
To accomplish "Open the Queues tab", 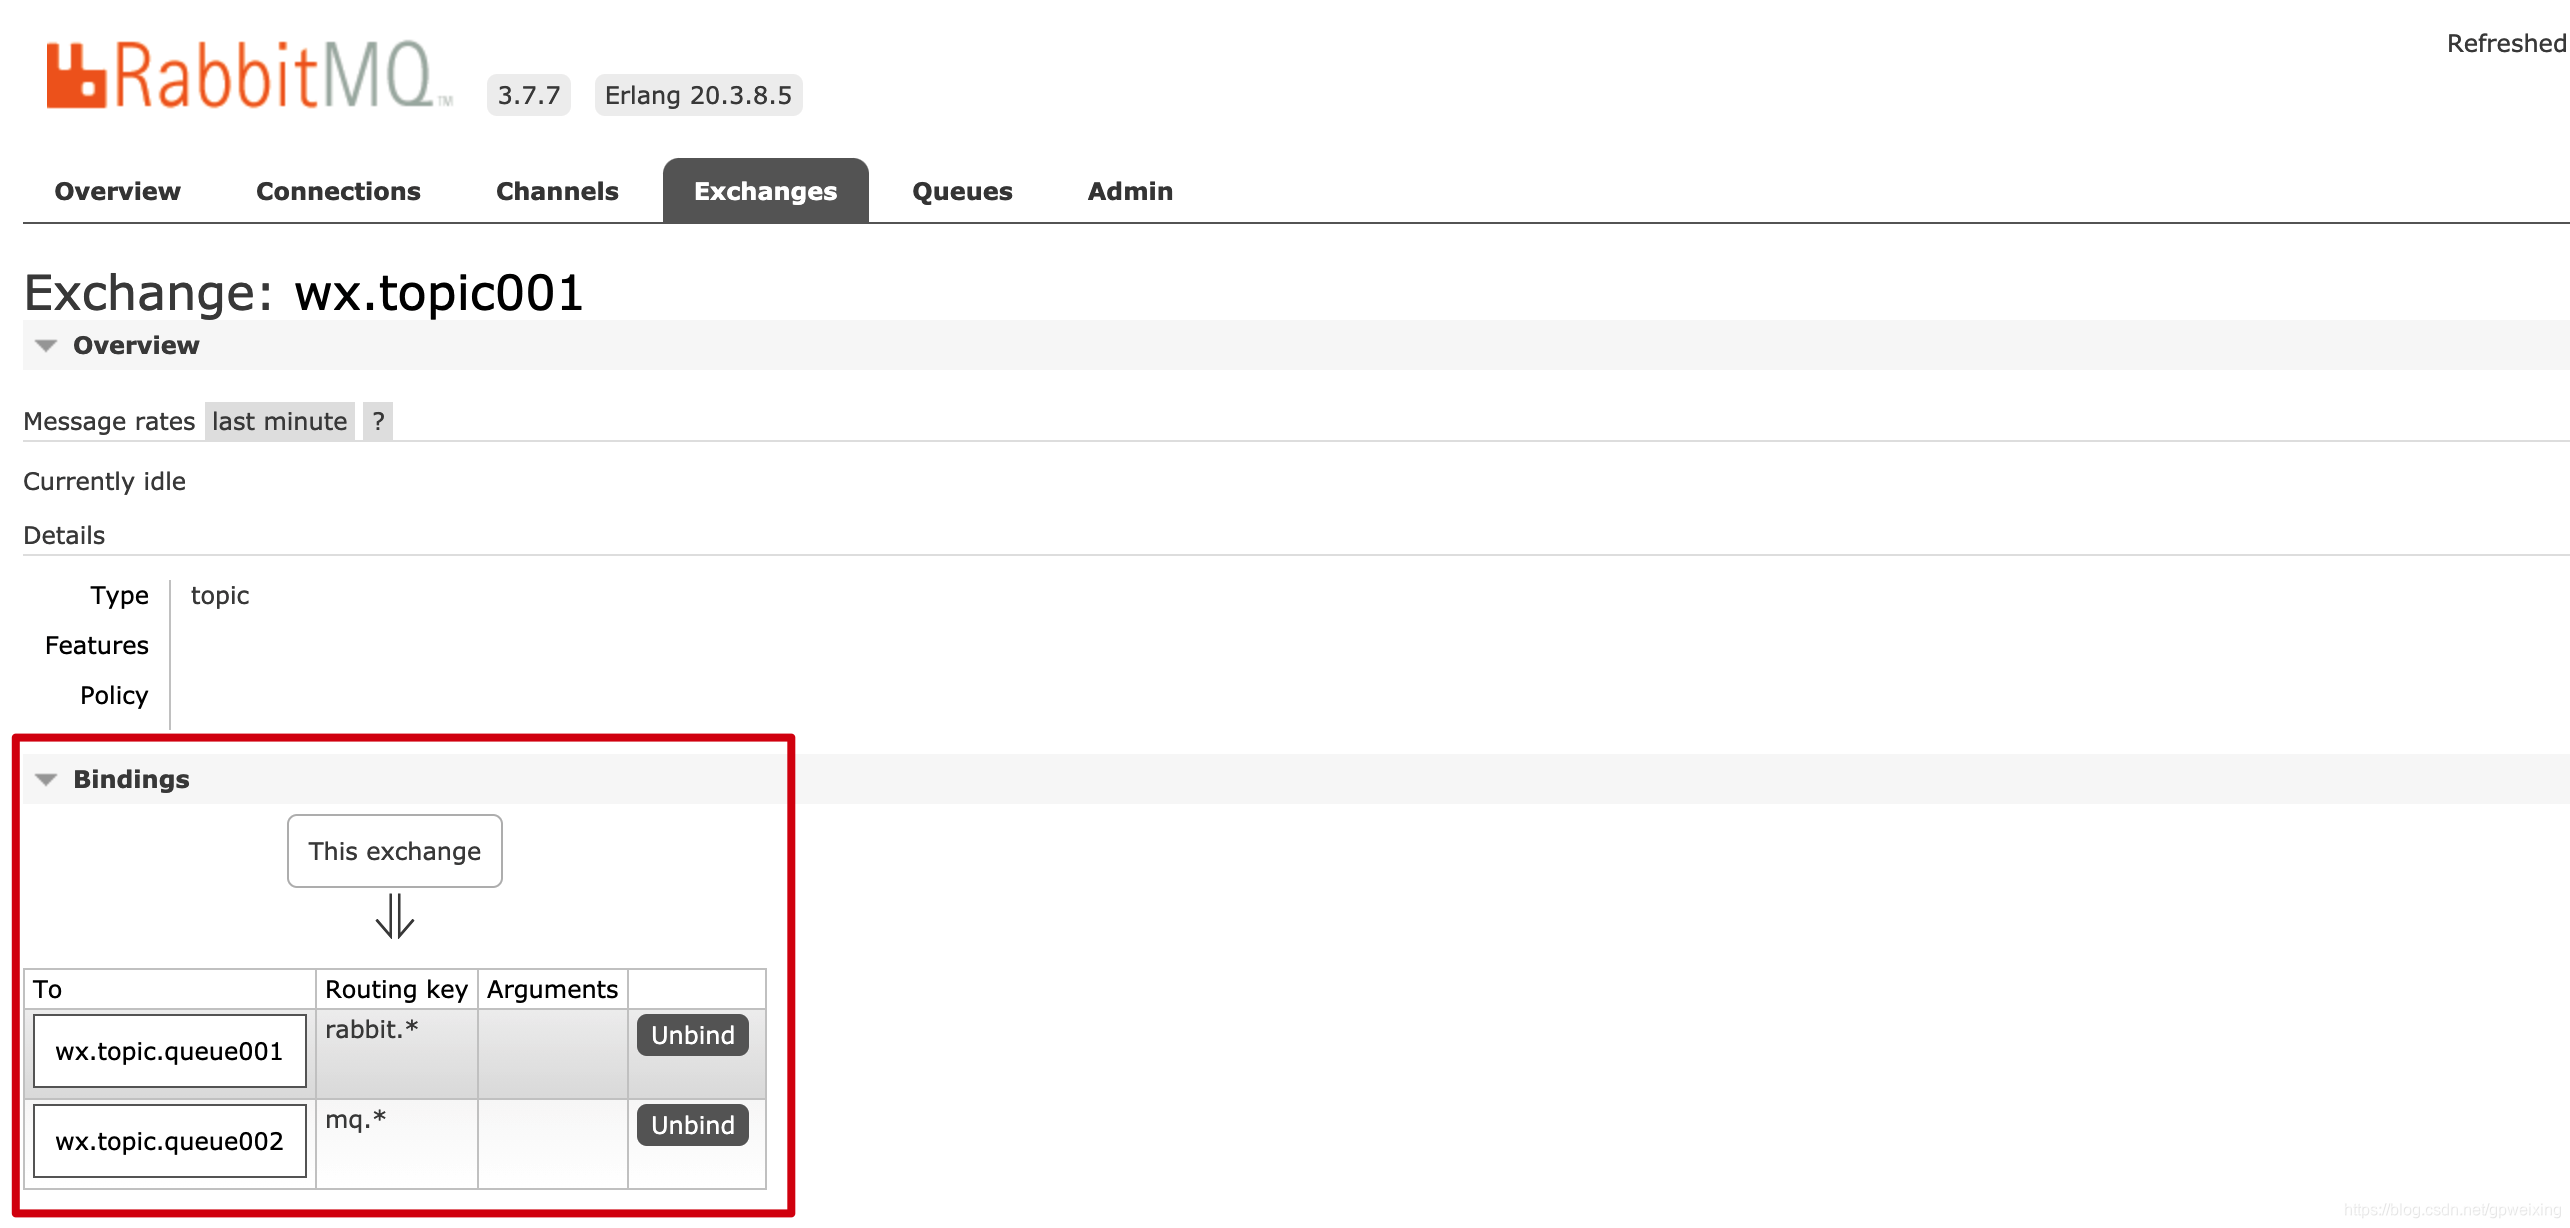I will 962,192.
